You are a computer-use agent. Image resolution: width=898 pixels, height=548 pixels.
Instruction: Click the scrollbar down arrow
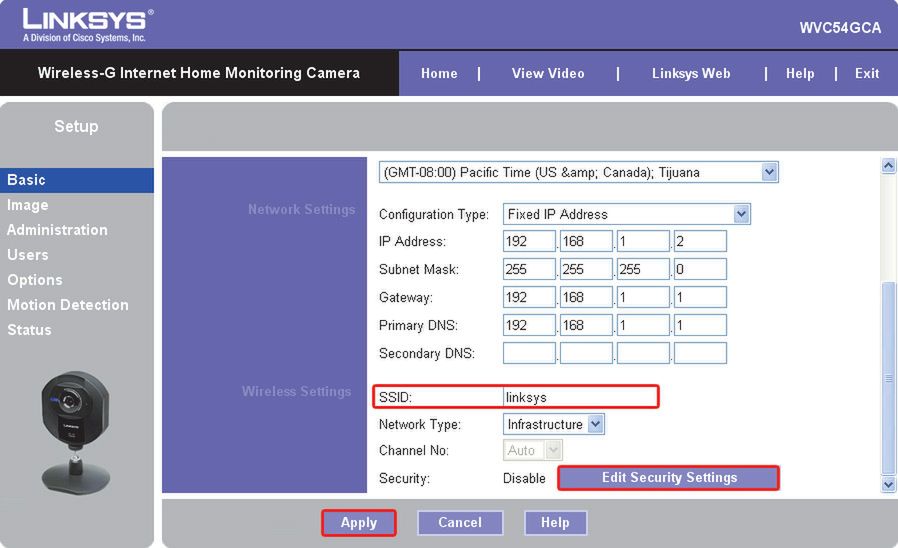pyautogui.click(x=888, y=484)
